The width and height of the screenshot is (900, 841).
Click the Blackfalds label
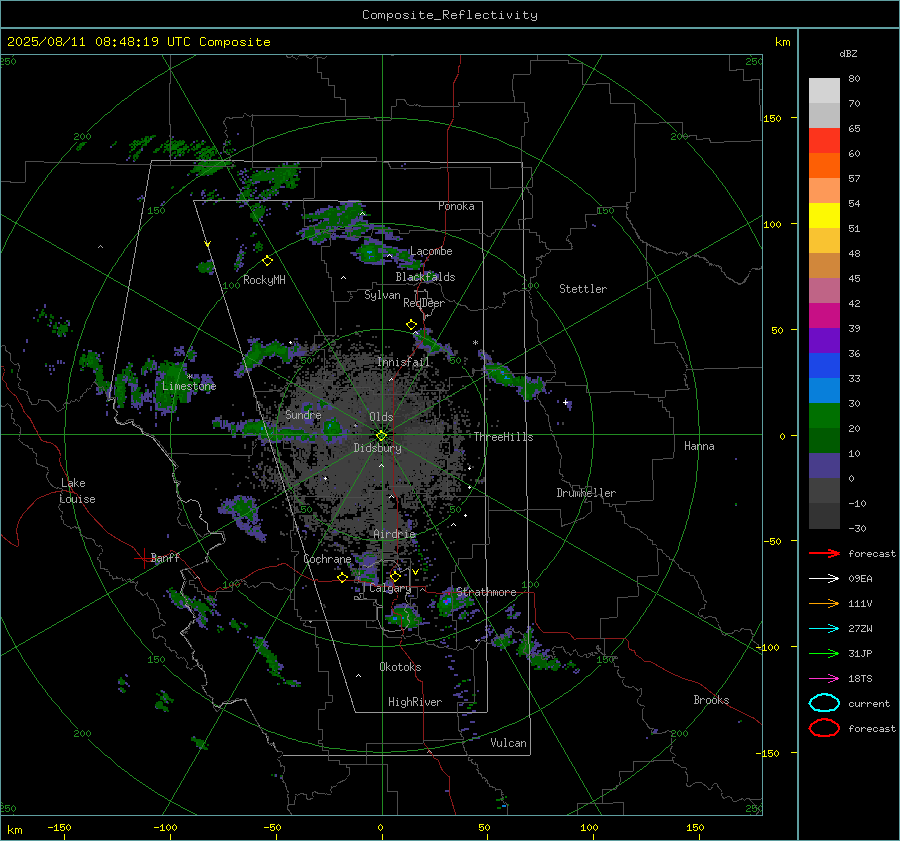point(425,277)
